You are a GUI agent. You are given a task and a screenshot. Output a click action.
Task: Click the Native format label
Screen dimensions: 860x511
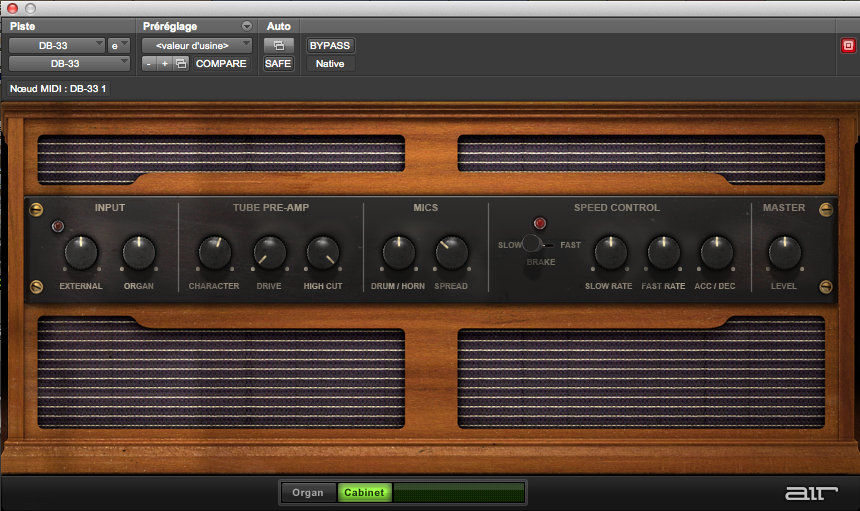pos(330,64)
